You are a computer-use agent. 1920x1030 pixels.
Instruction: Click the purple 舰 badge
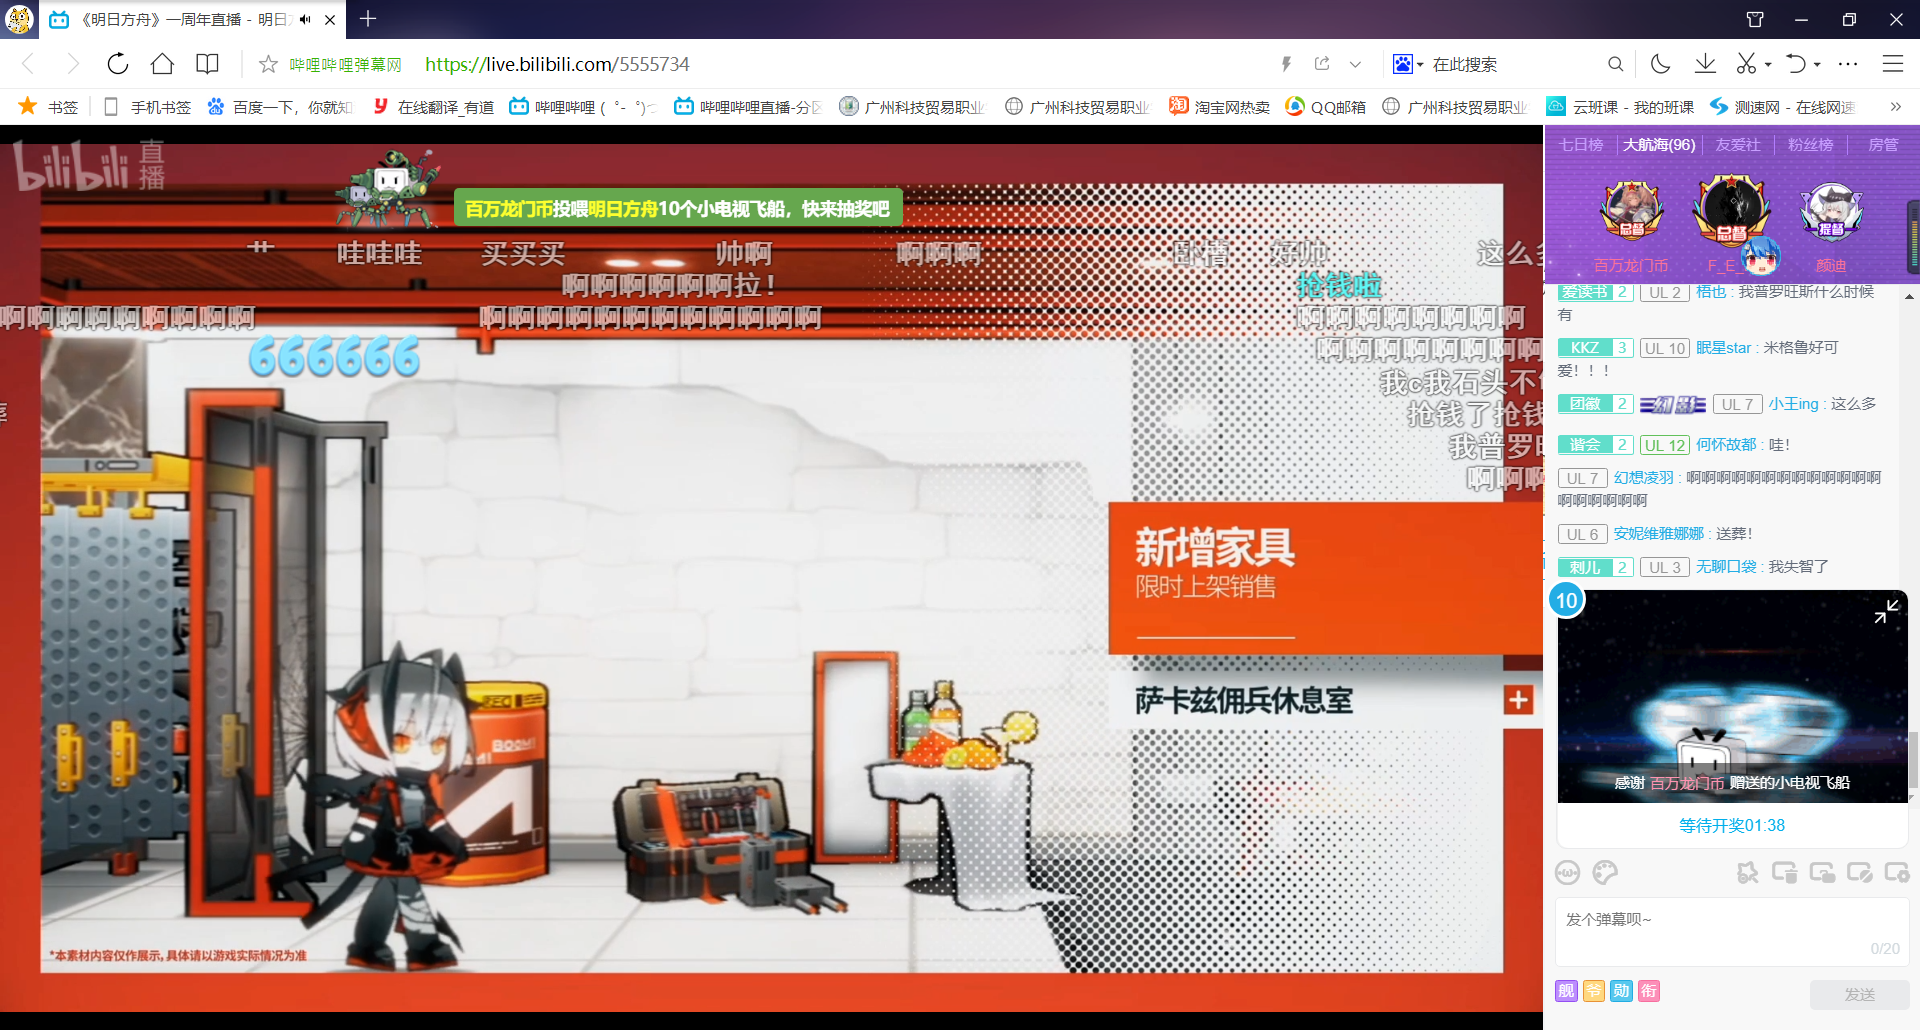[x=1566, y=991]
